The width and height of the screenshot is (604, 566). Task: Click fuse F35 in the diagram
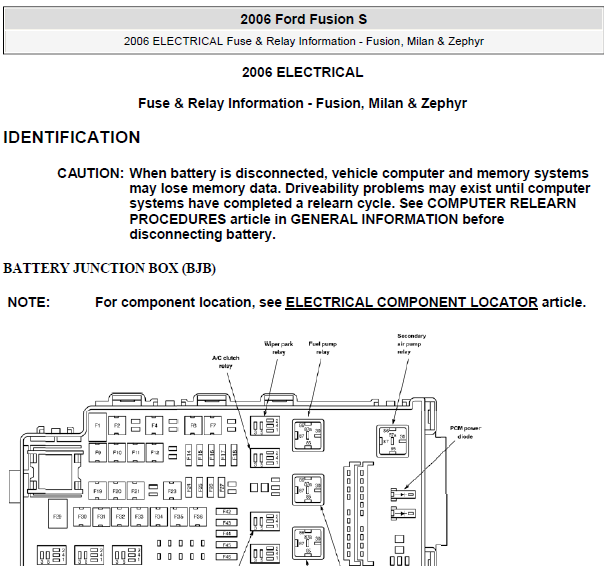tap(178, 517)
